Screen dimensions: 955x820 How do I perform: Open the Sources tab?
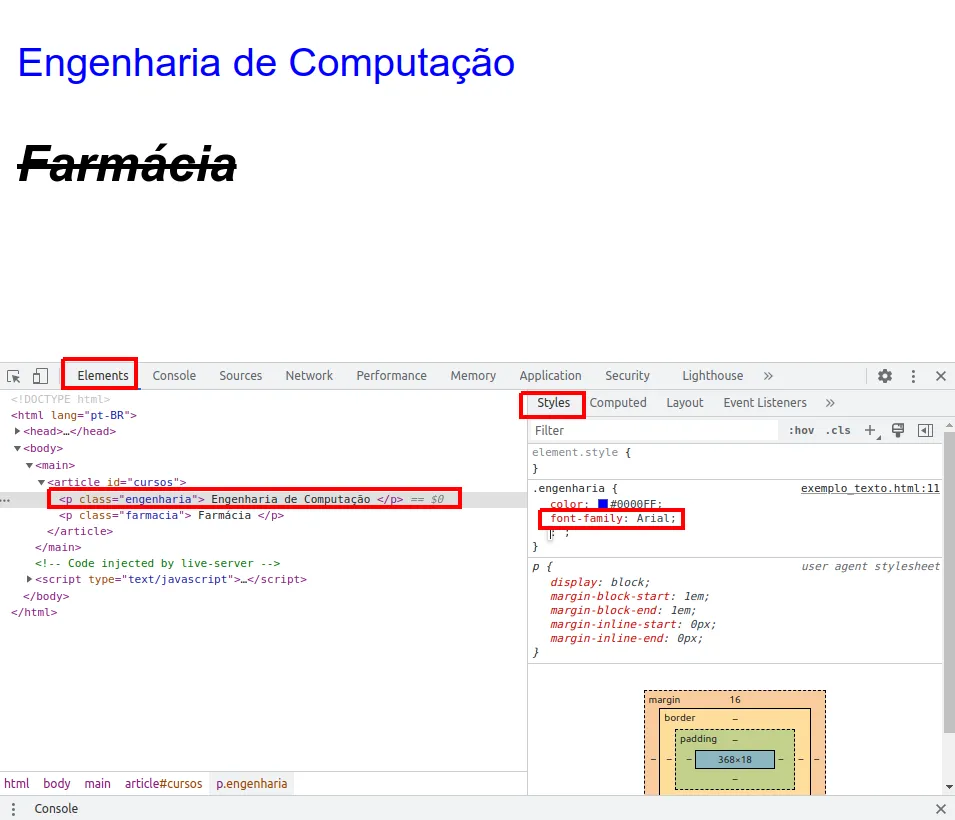click(x=241, y=376)
